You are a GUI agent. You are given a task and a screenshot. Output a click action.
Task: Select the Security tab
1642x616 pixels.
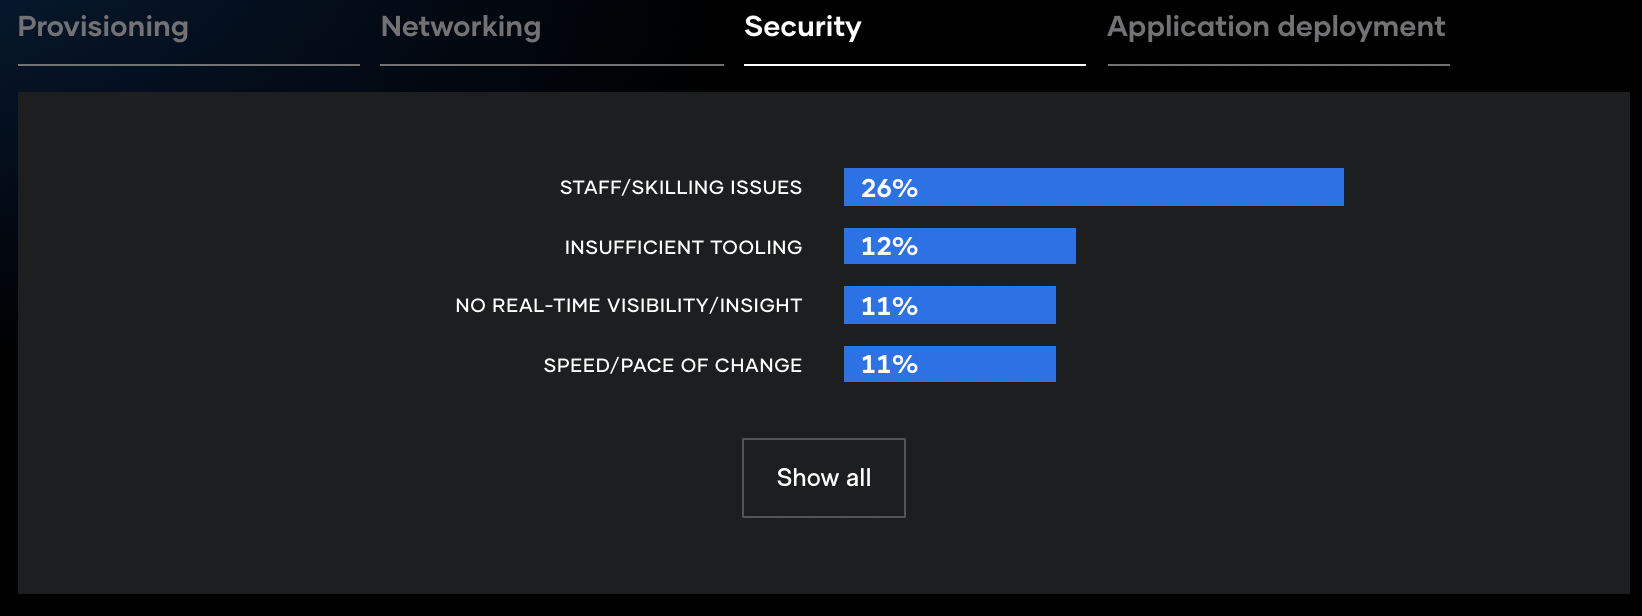pos(803,27)
